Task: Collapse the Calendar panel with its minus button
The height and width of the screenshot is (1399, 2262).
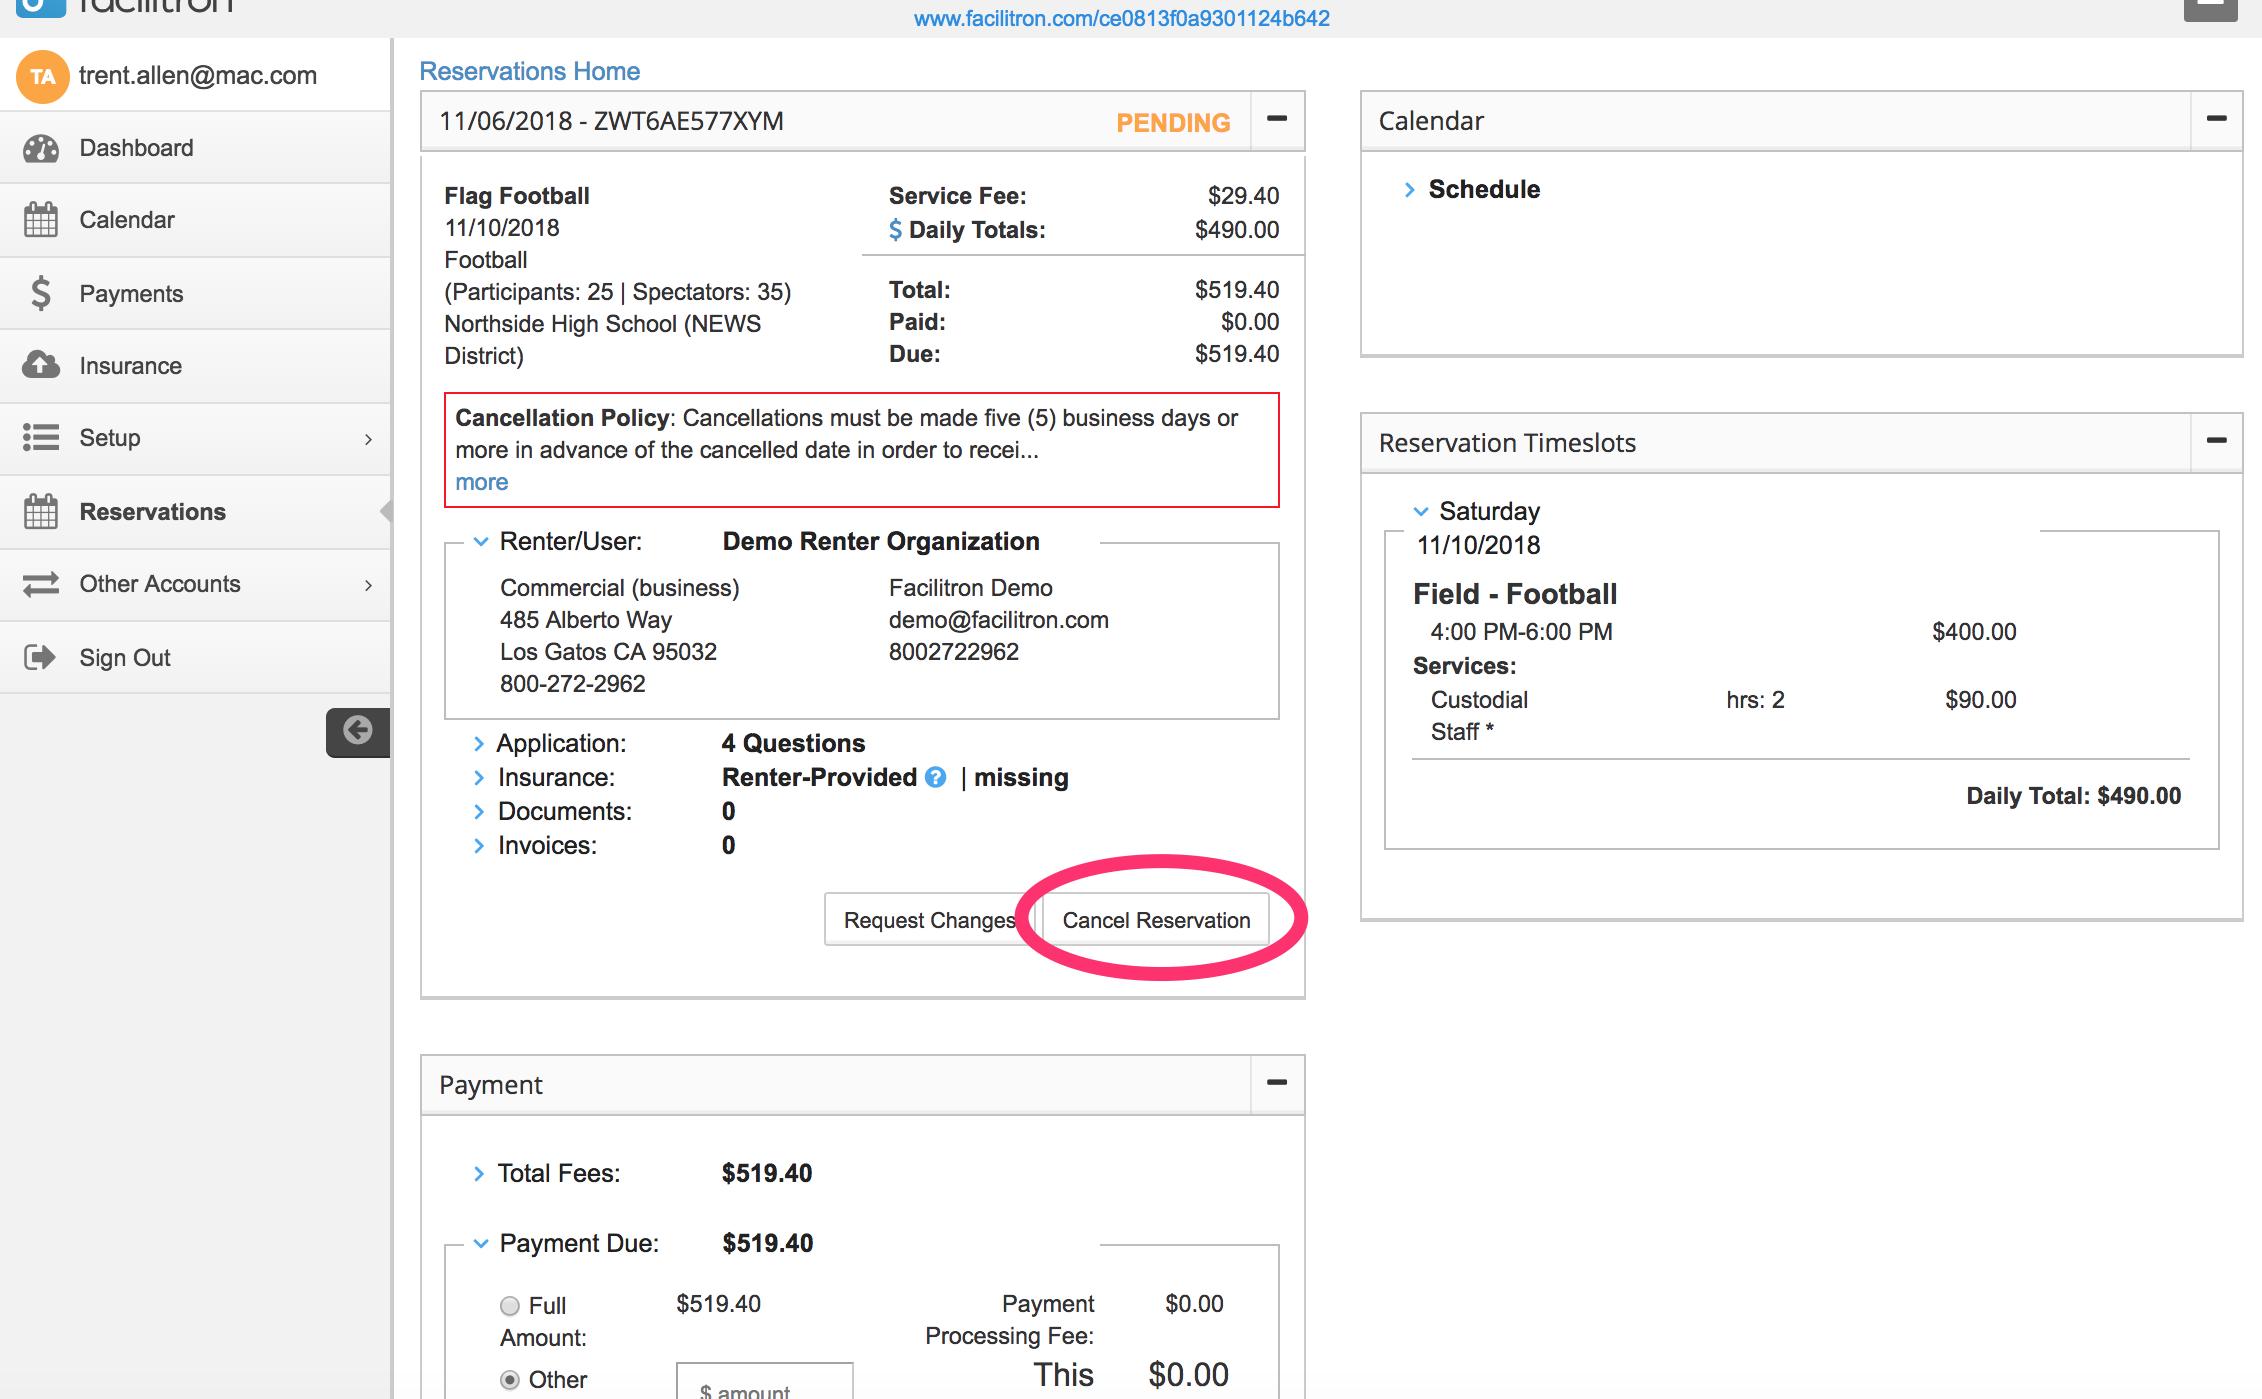Action: pos(2216,119)
